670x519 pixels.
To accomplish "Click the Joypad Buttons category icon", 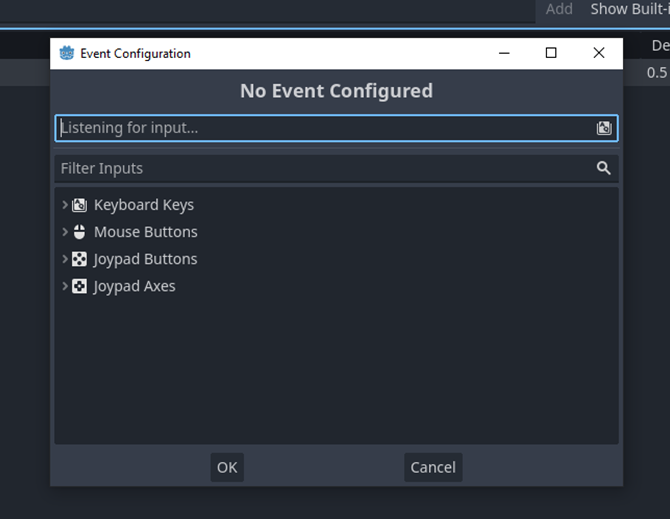I will [x=80, y=259].
